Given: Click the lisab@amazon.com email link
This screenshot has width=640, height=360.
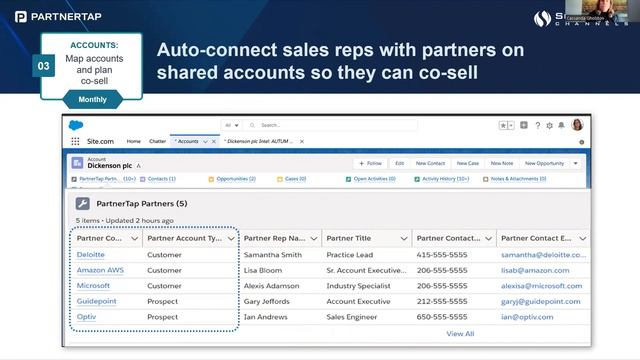Looking at the screenshot, I should [535, 270].
